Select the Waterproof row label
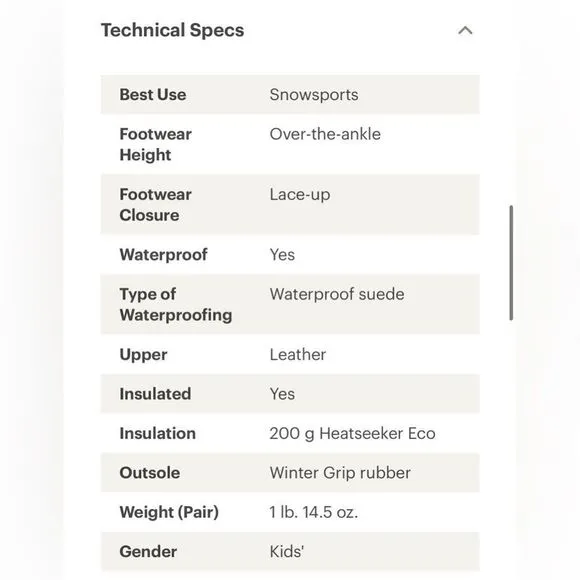The height and width of the screenshot is (580, 580). tap(163, 254)
